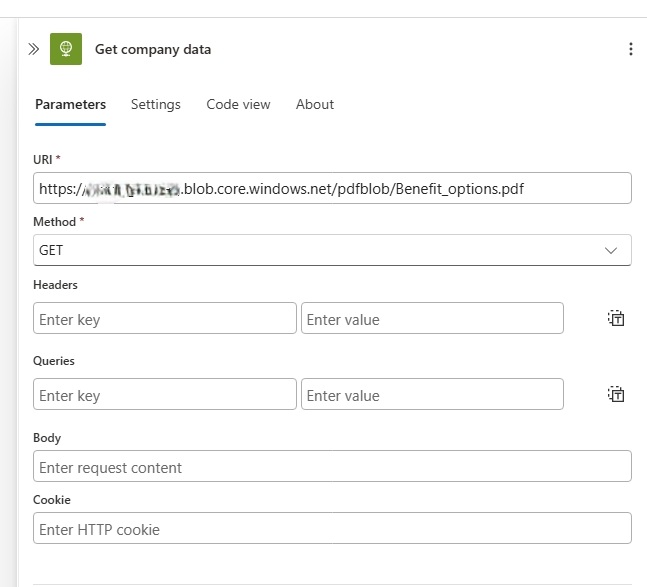The image size is (647, 587).
Task: Focus the Headers Enter key field
Action: tap(165, 318)
